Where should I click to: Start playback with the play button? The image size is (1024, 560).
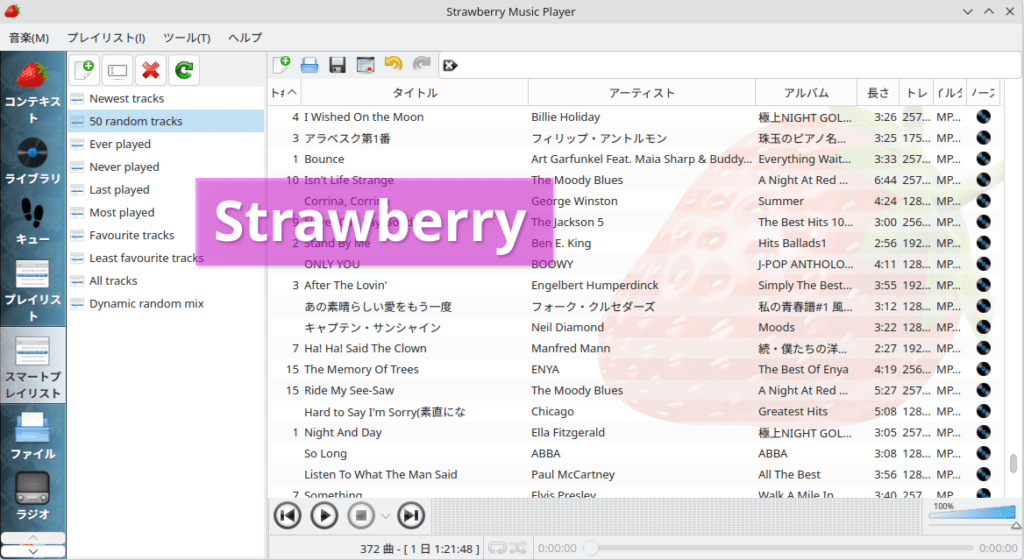[324, 516]
